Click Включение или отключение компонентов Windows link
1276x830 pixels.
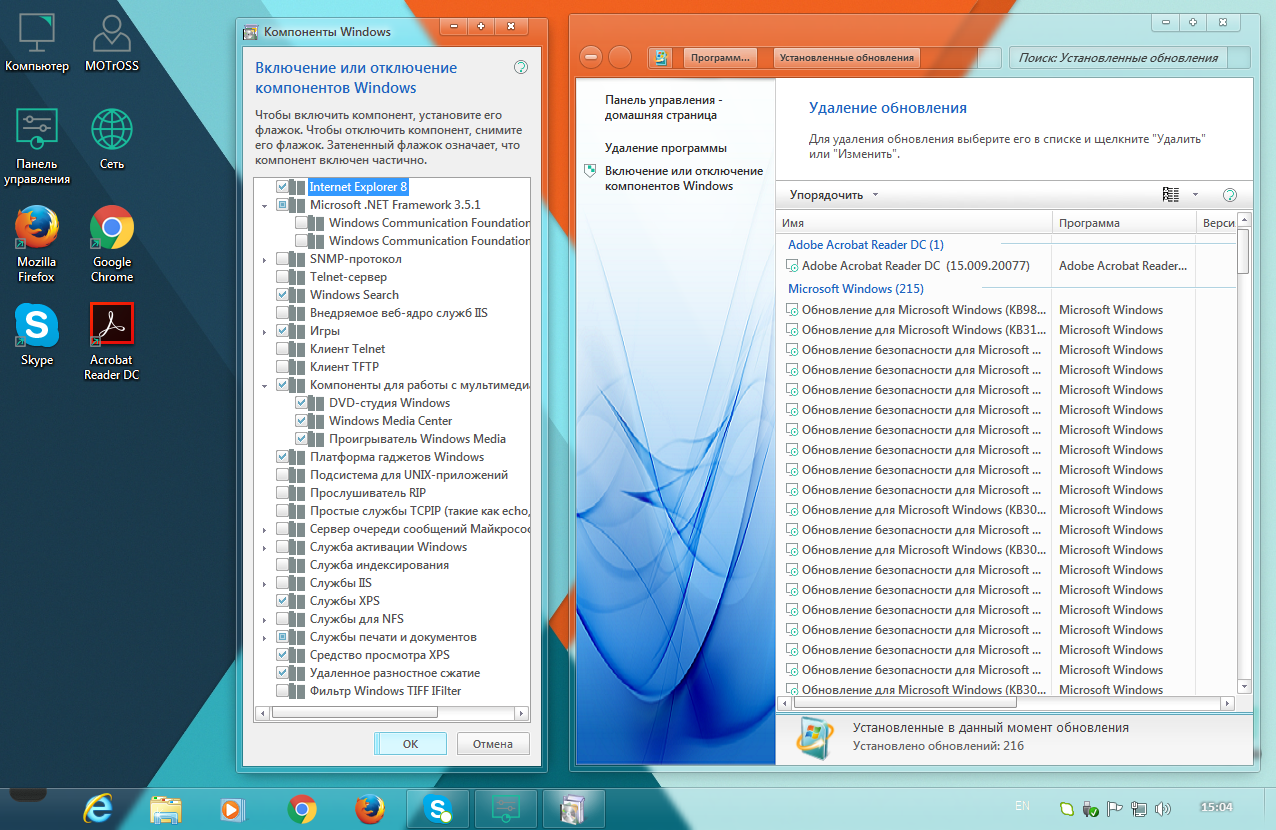(684, 179)
